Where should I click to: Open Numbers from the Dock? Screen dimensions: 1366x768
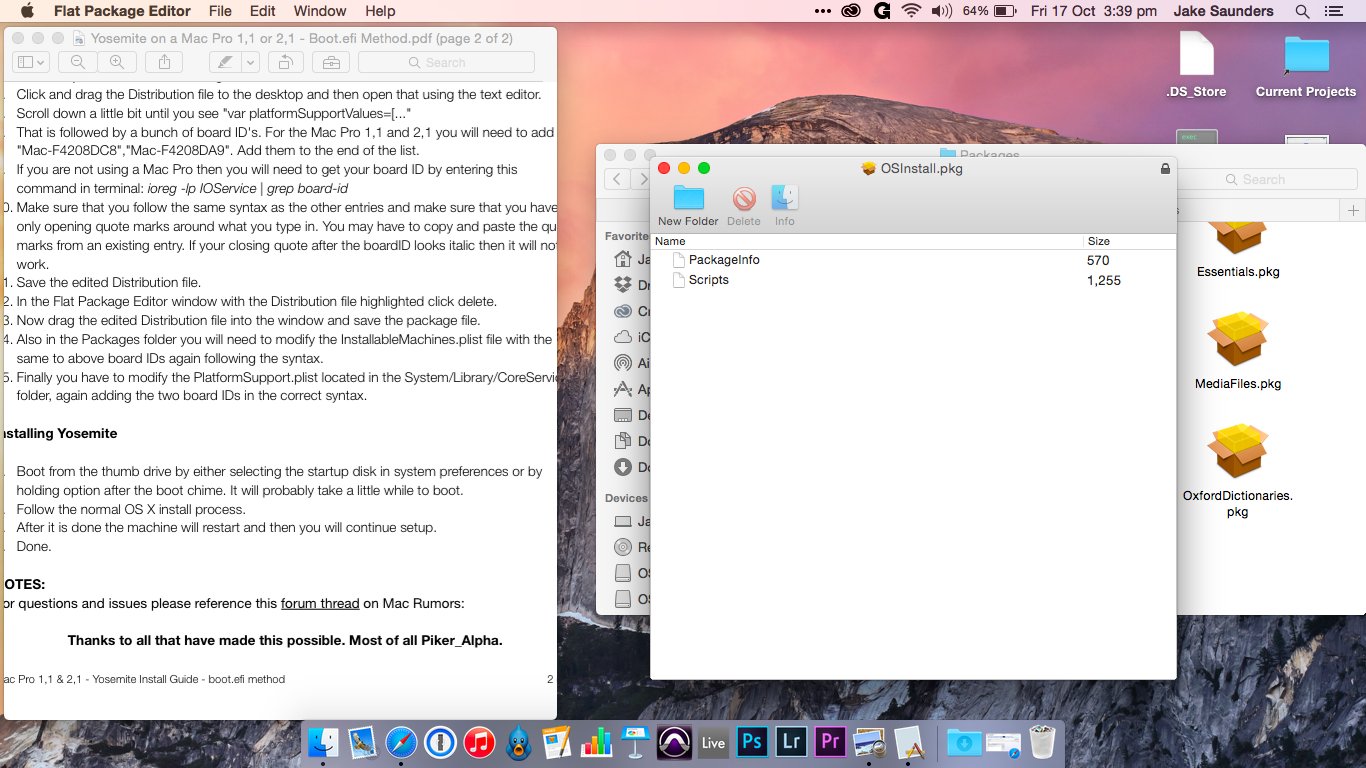pos(596,742)
